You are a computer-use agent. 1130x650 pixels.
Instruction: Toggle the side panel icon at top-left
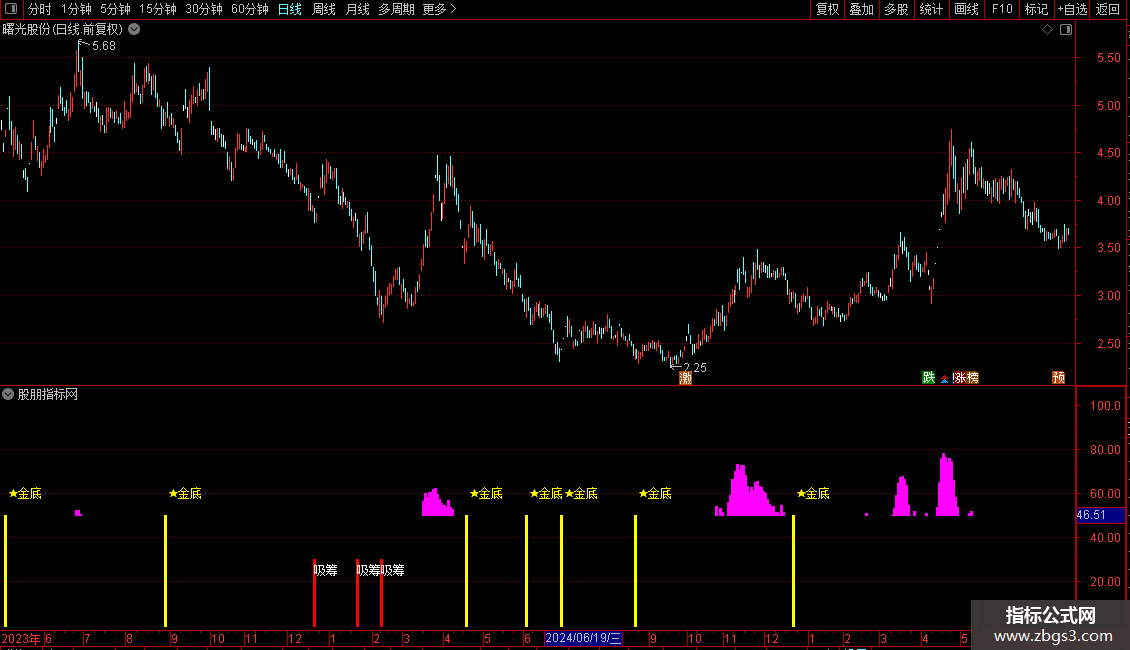point(11,9)
